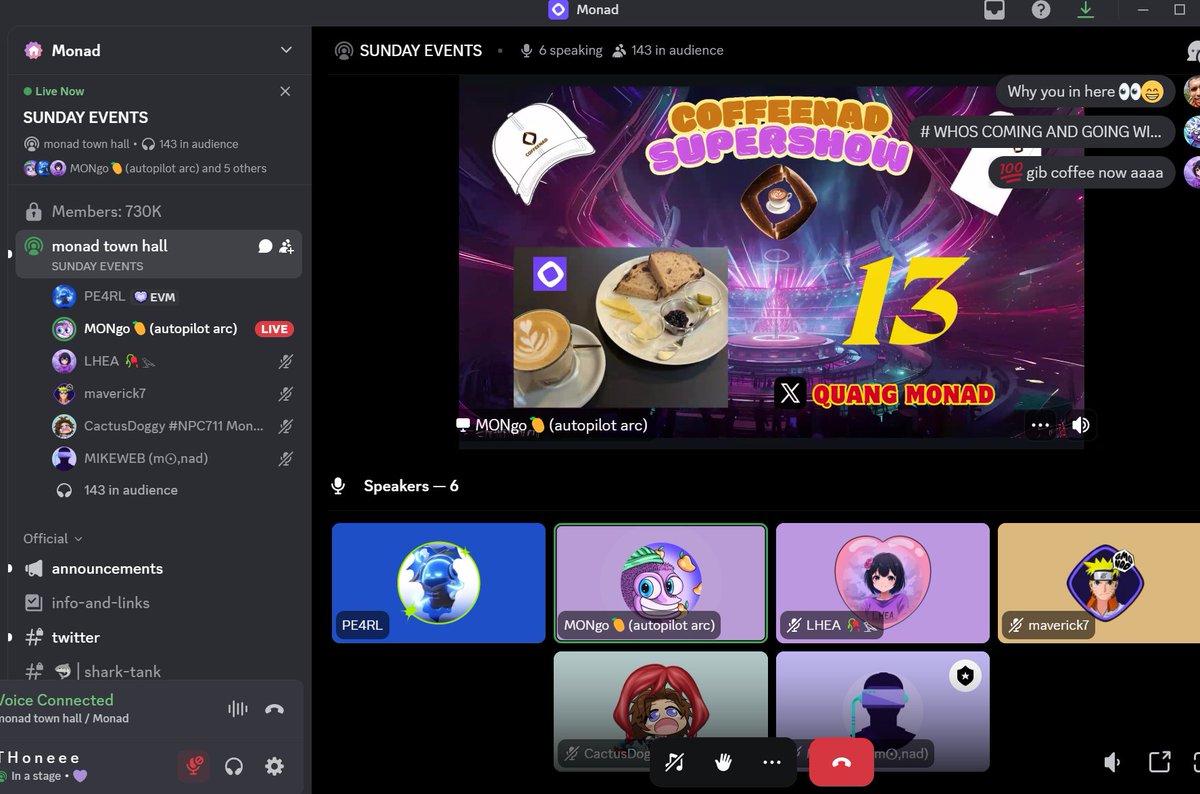Screen dimensions: 1200x794
Task: Enter full screen for stage
Action: (1198, 762)
